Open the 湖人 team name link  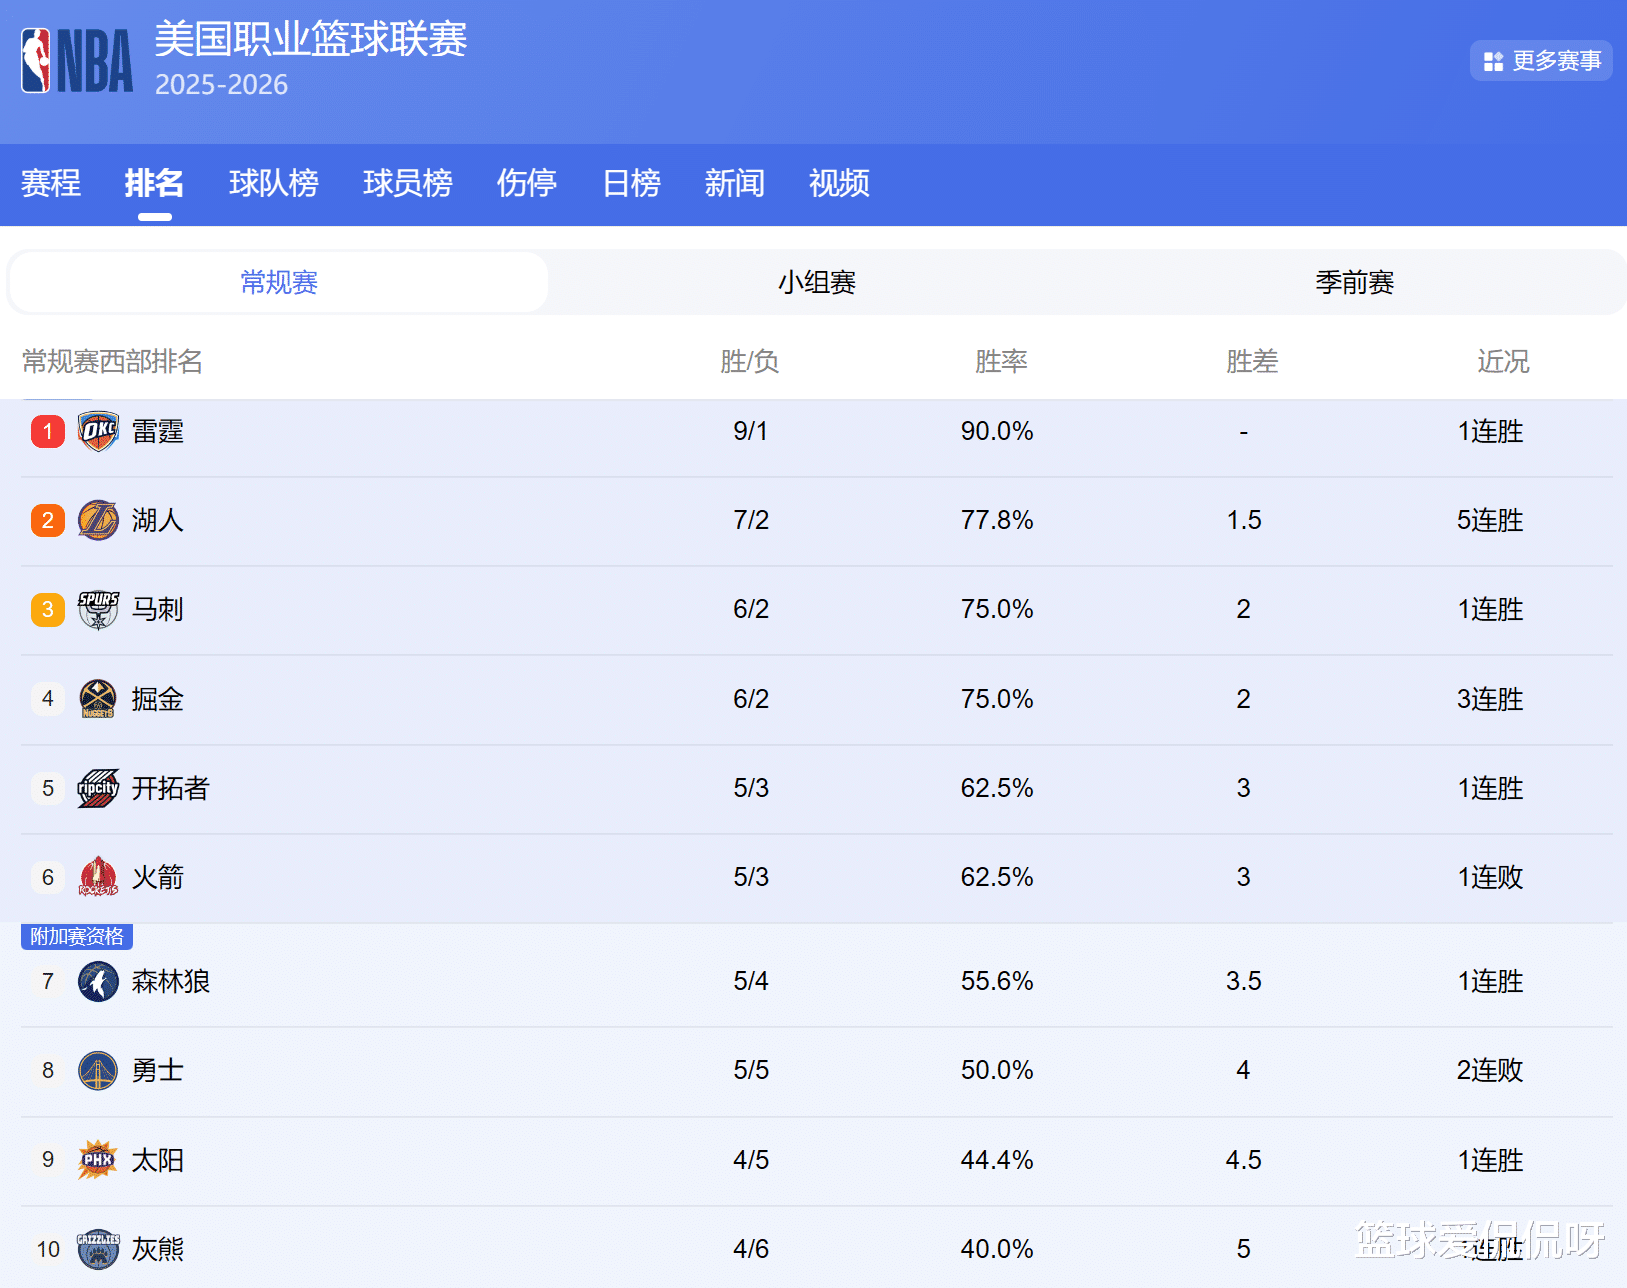pos(158,521)
